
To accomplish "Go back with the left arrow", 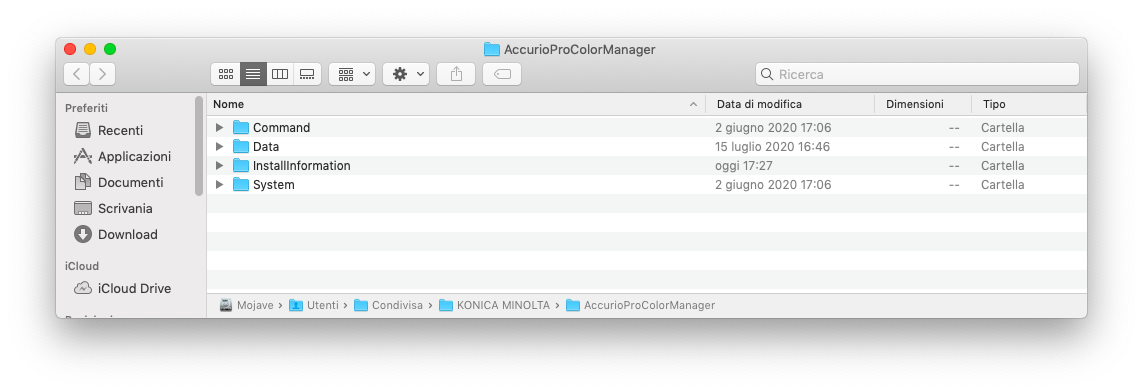I will 77,74.
